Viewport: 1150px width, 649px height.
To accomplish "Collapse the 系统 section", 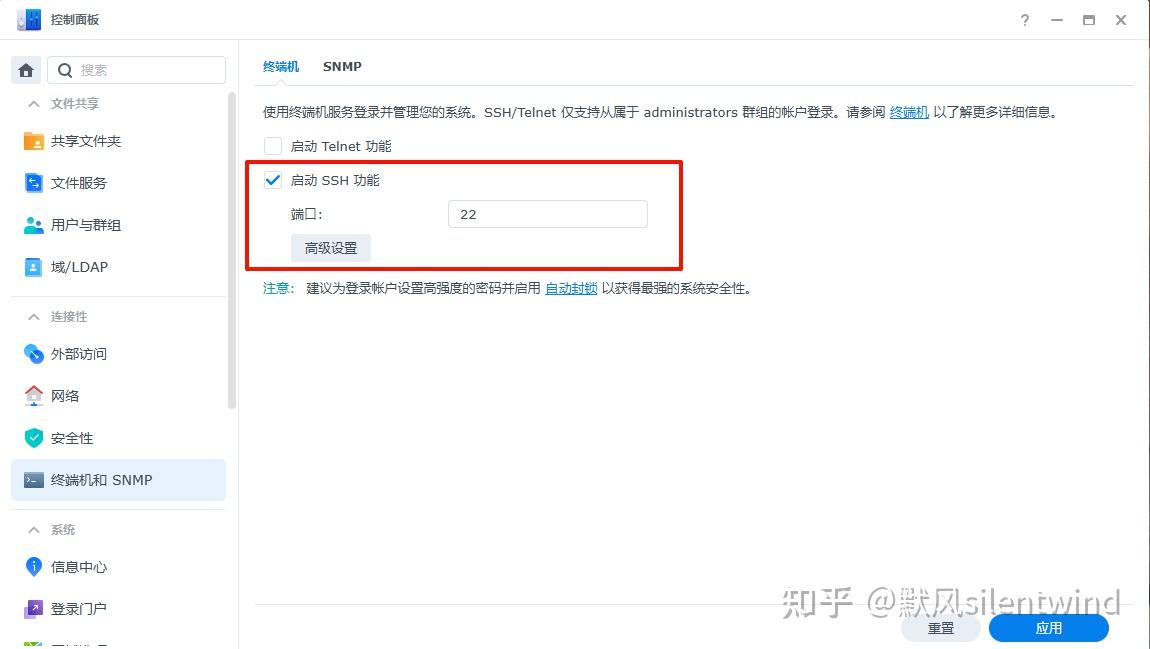I will [x=34, y=530].
